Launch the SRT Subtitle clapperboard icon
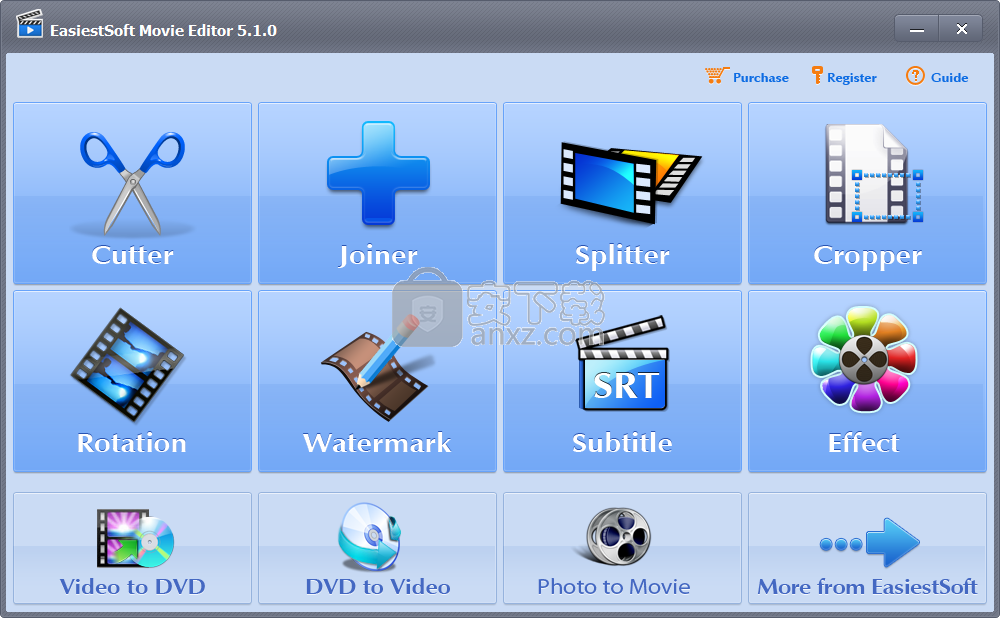Image resolution: width=1000 pixels, height=618 pixels. click(622, 364)
